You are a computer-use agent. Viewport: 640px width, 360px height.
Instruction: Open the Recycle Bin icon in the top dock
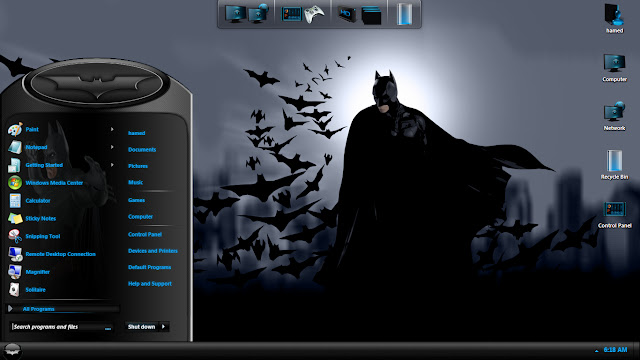click(404, 14)
